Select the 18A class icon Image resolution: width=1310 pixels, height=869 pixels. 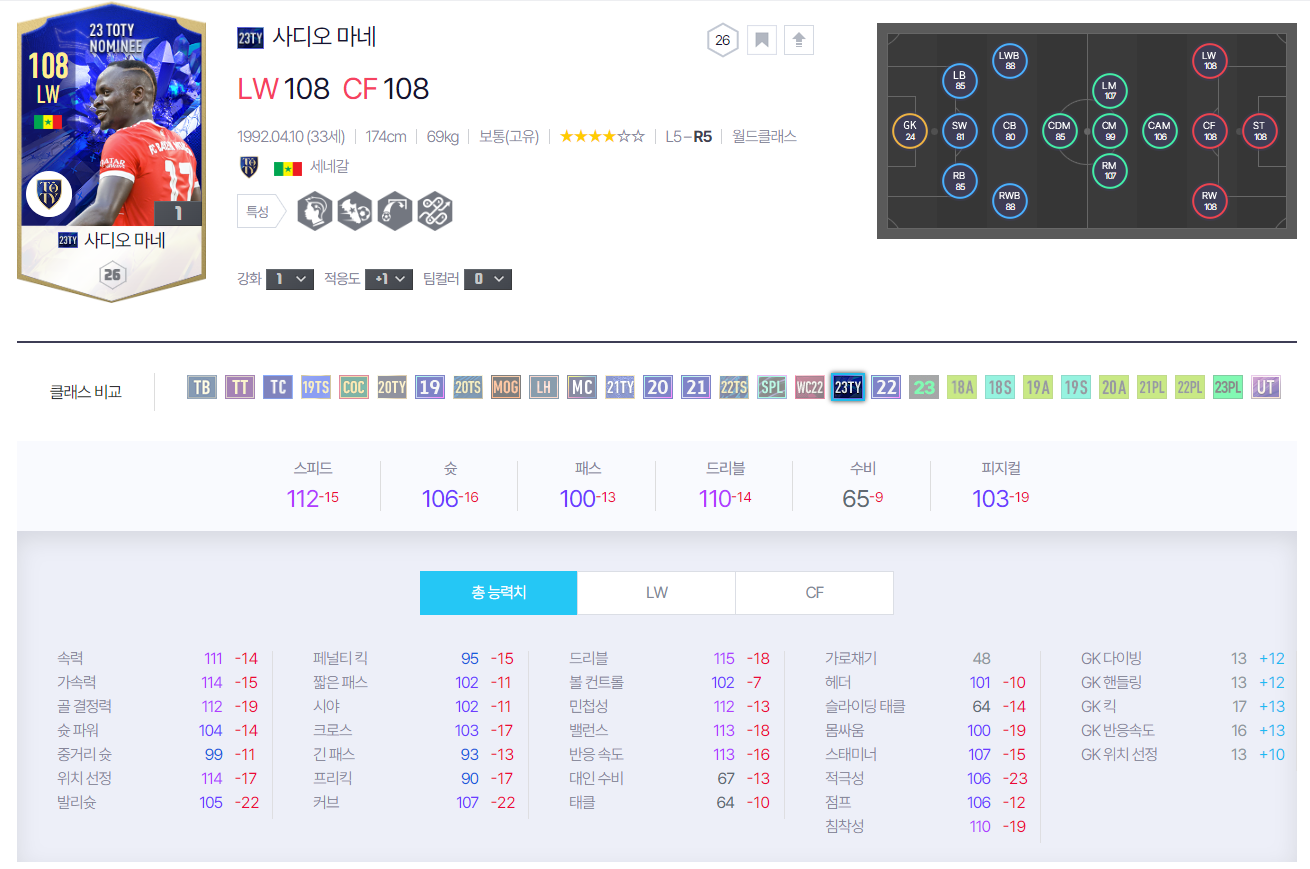click(962, 387)
